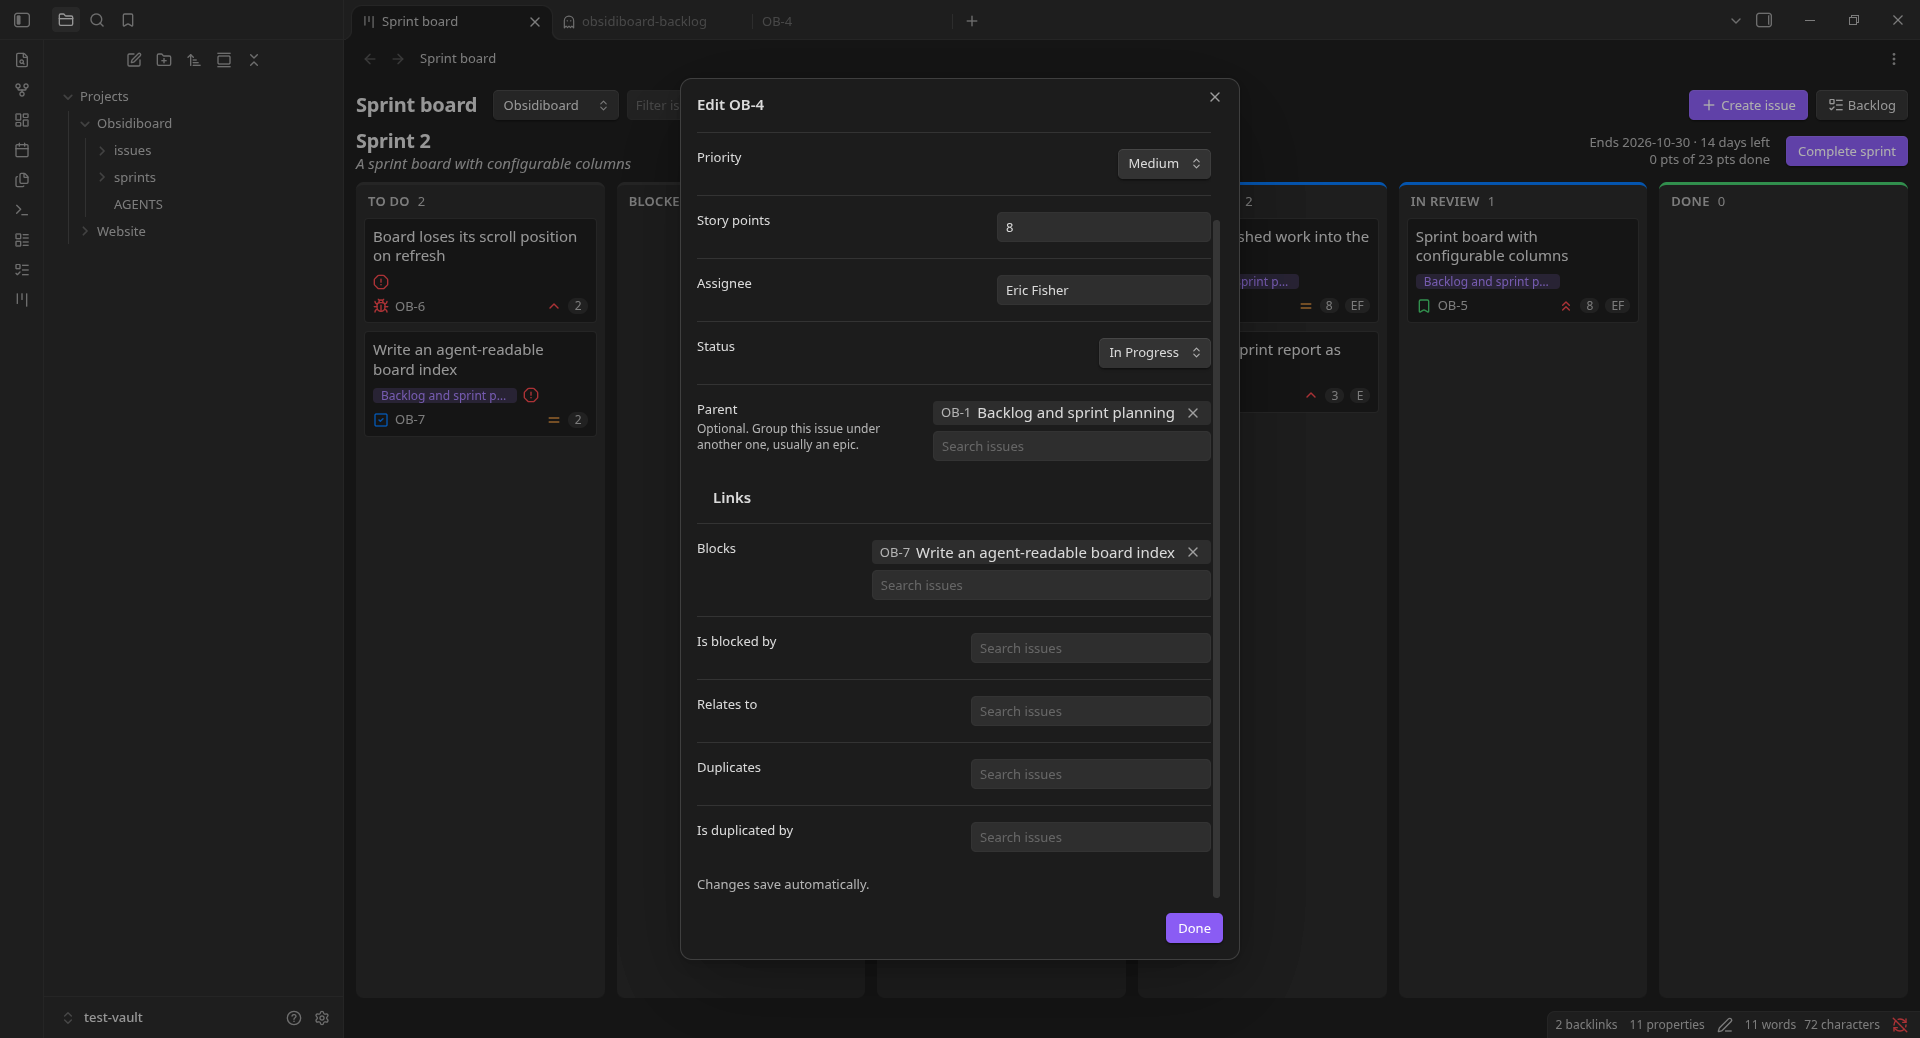Collapse the Projects folder
The height and width of the screenshot is (1038, 1920).
[68, 97]
